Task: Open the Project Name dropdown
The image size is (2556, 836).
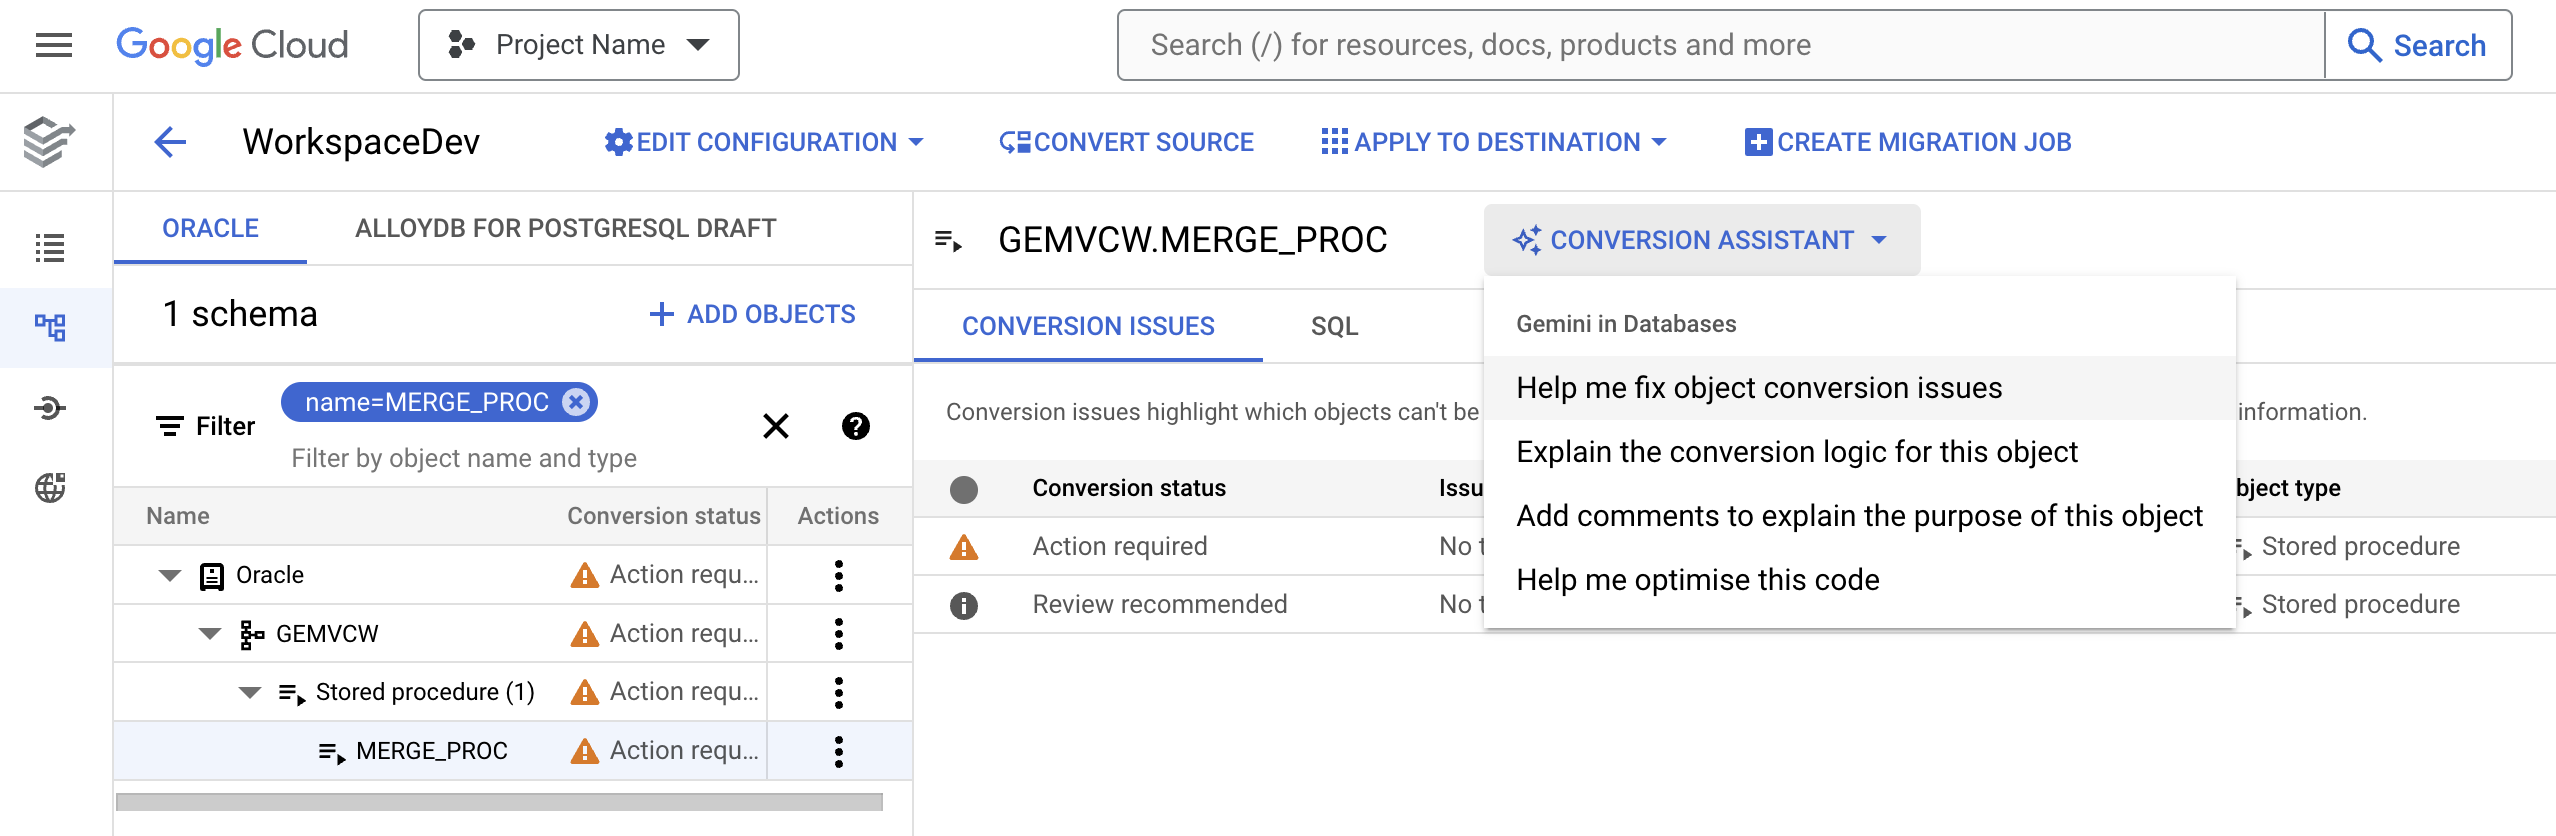Action: 579,45
